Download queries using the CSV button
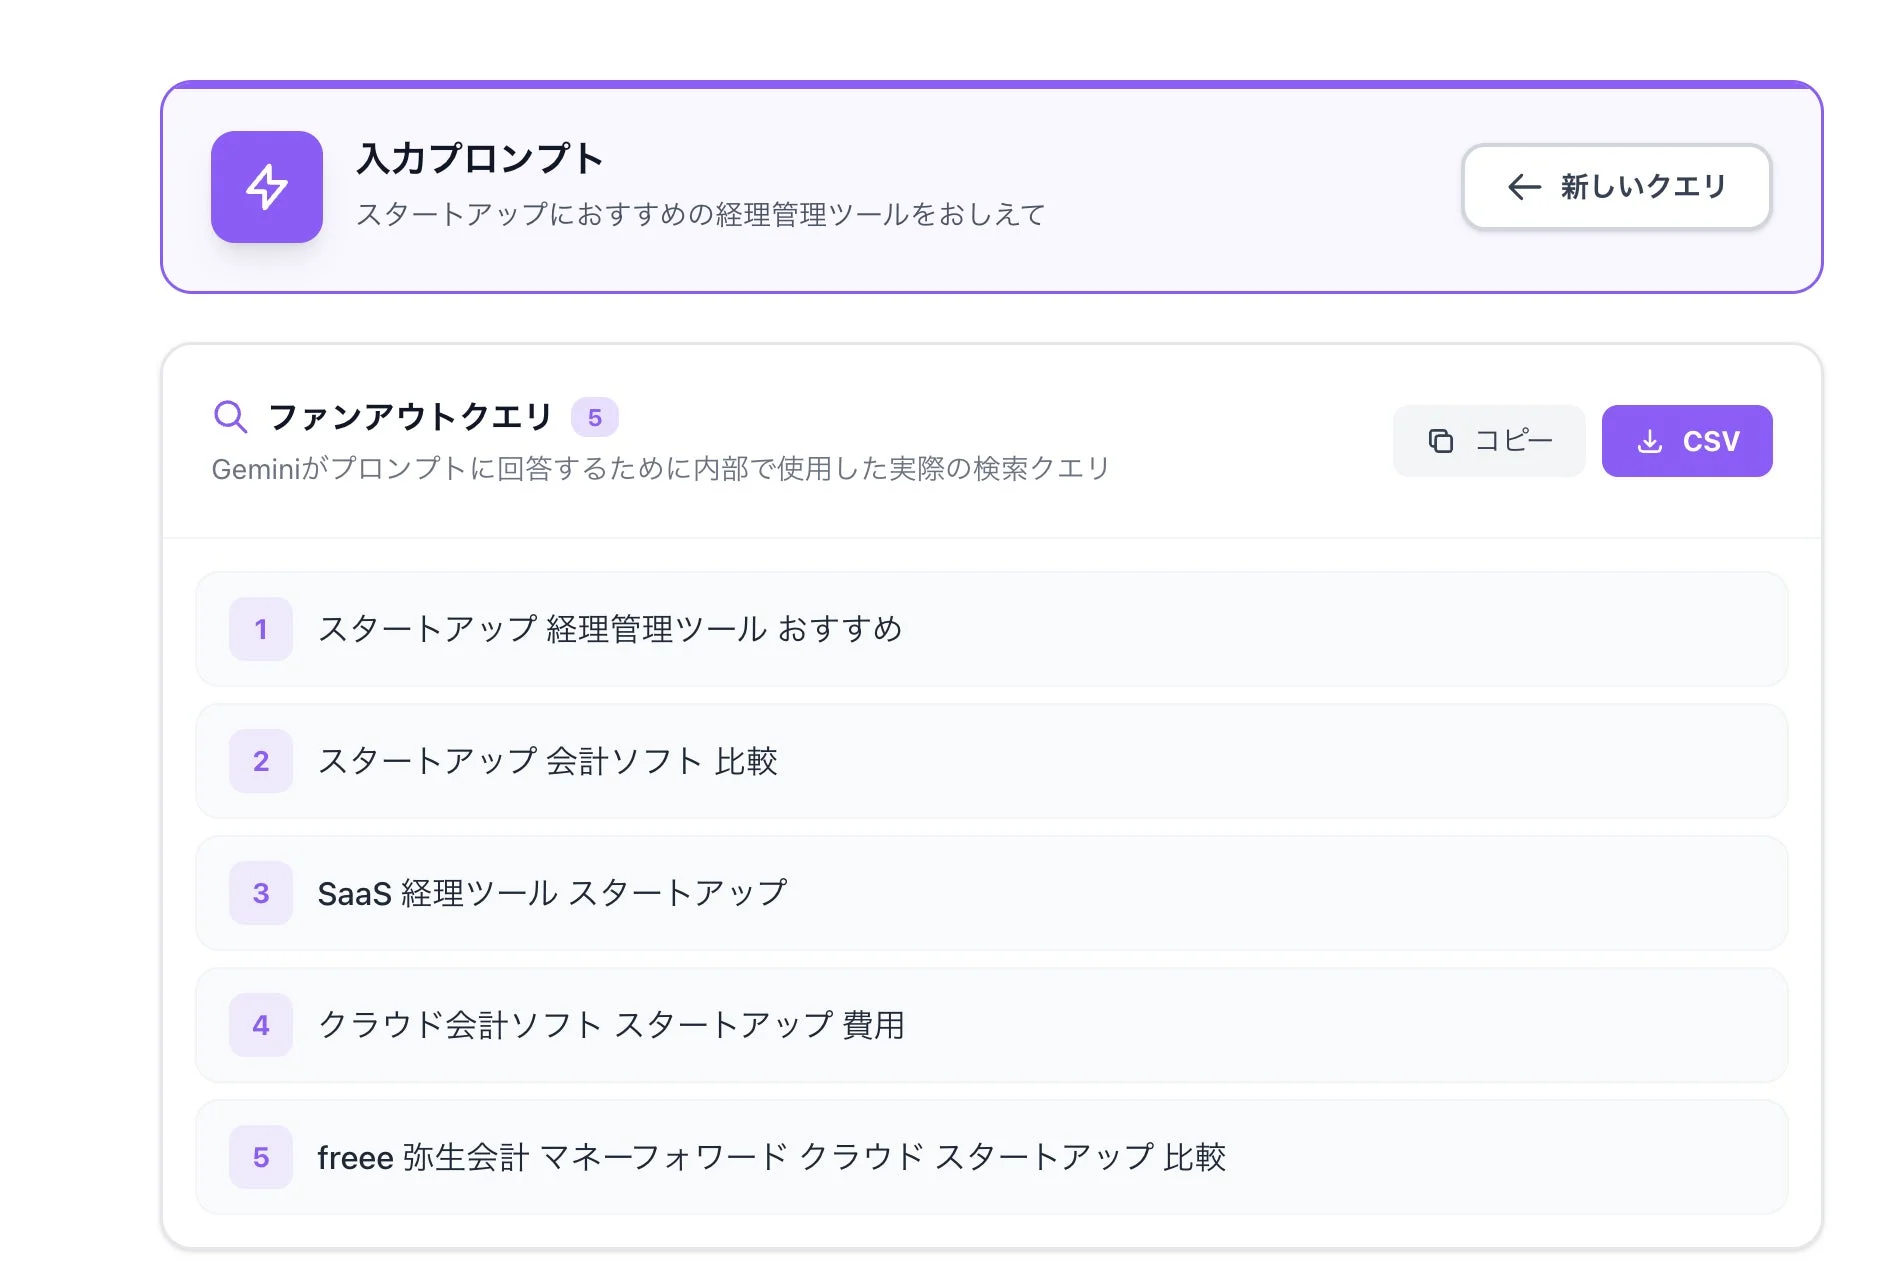The width and height of the screenshot is (1878, 1282). (1687, 440)
